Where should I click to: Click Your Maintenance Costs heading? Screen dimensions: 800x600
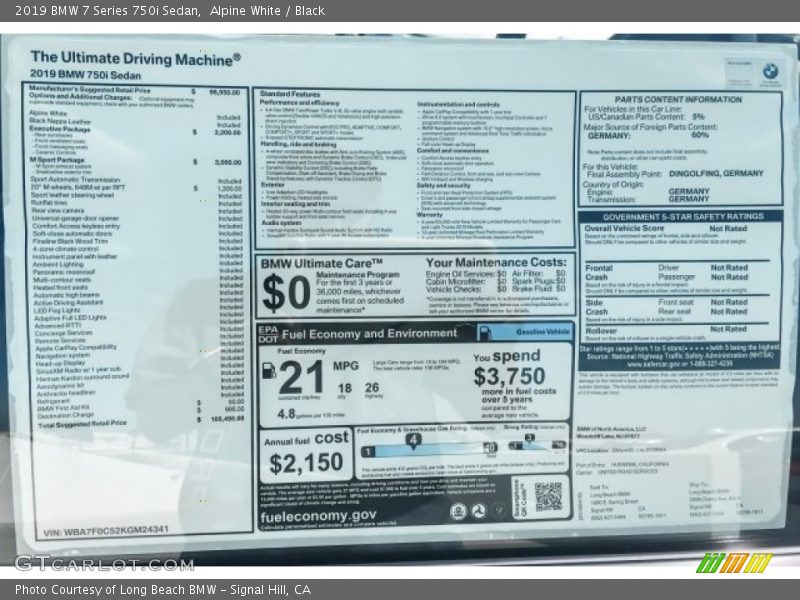(x=496, y=262)
